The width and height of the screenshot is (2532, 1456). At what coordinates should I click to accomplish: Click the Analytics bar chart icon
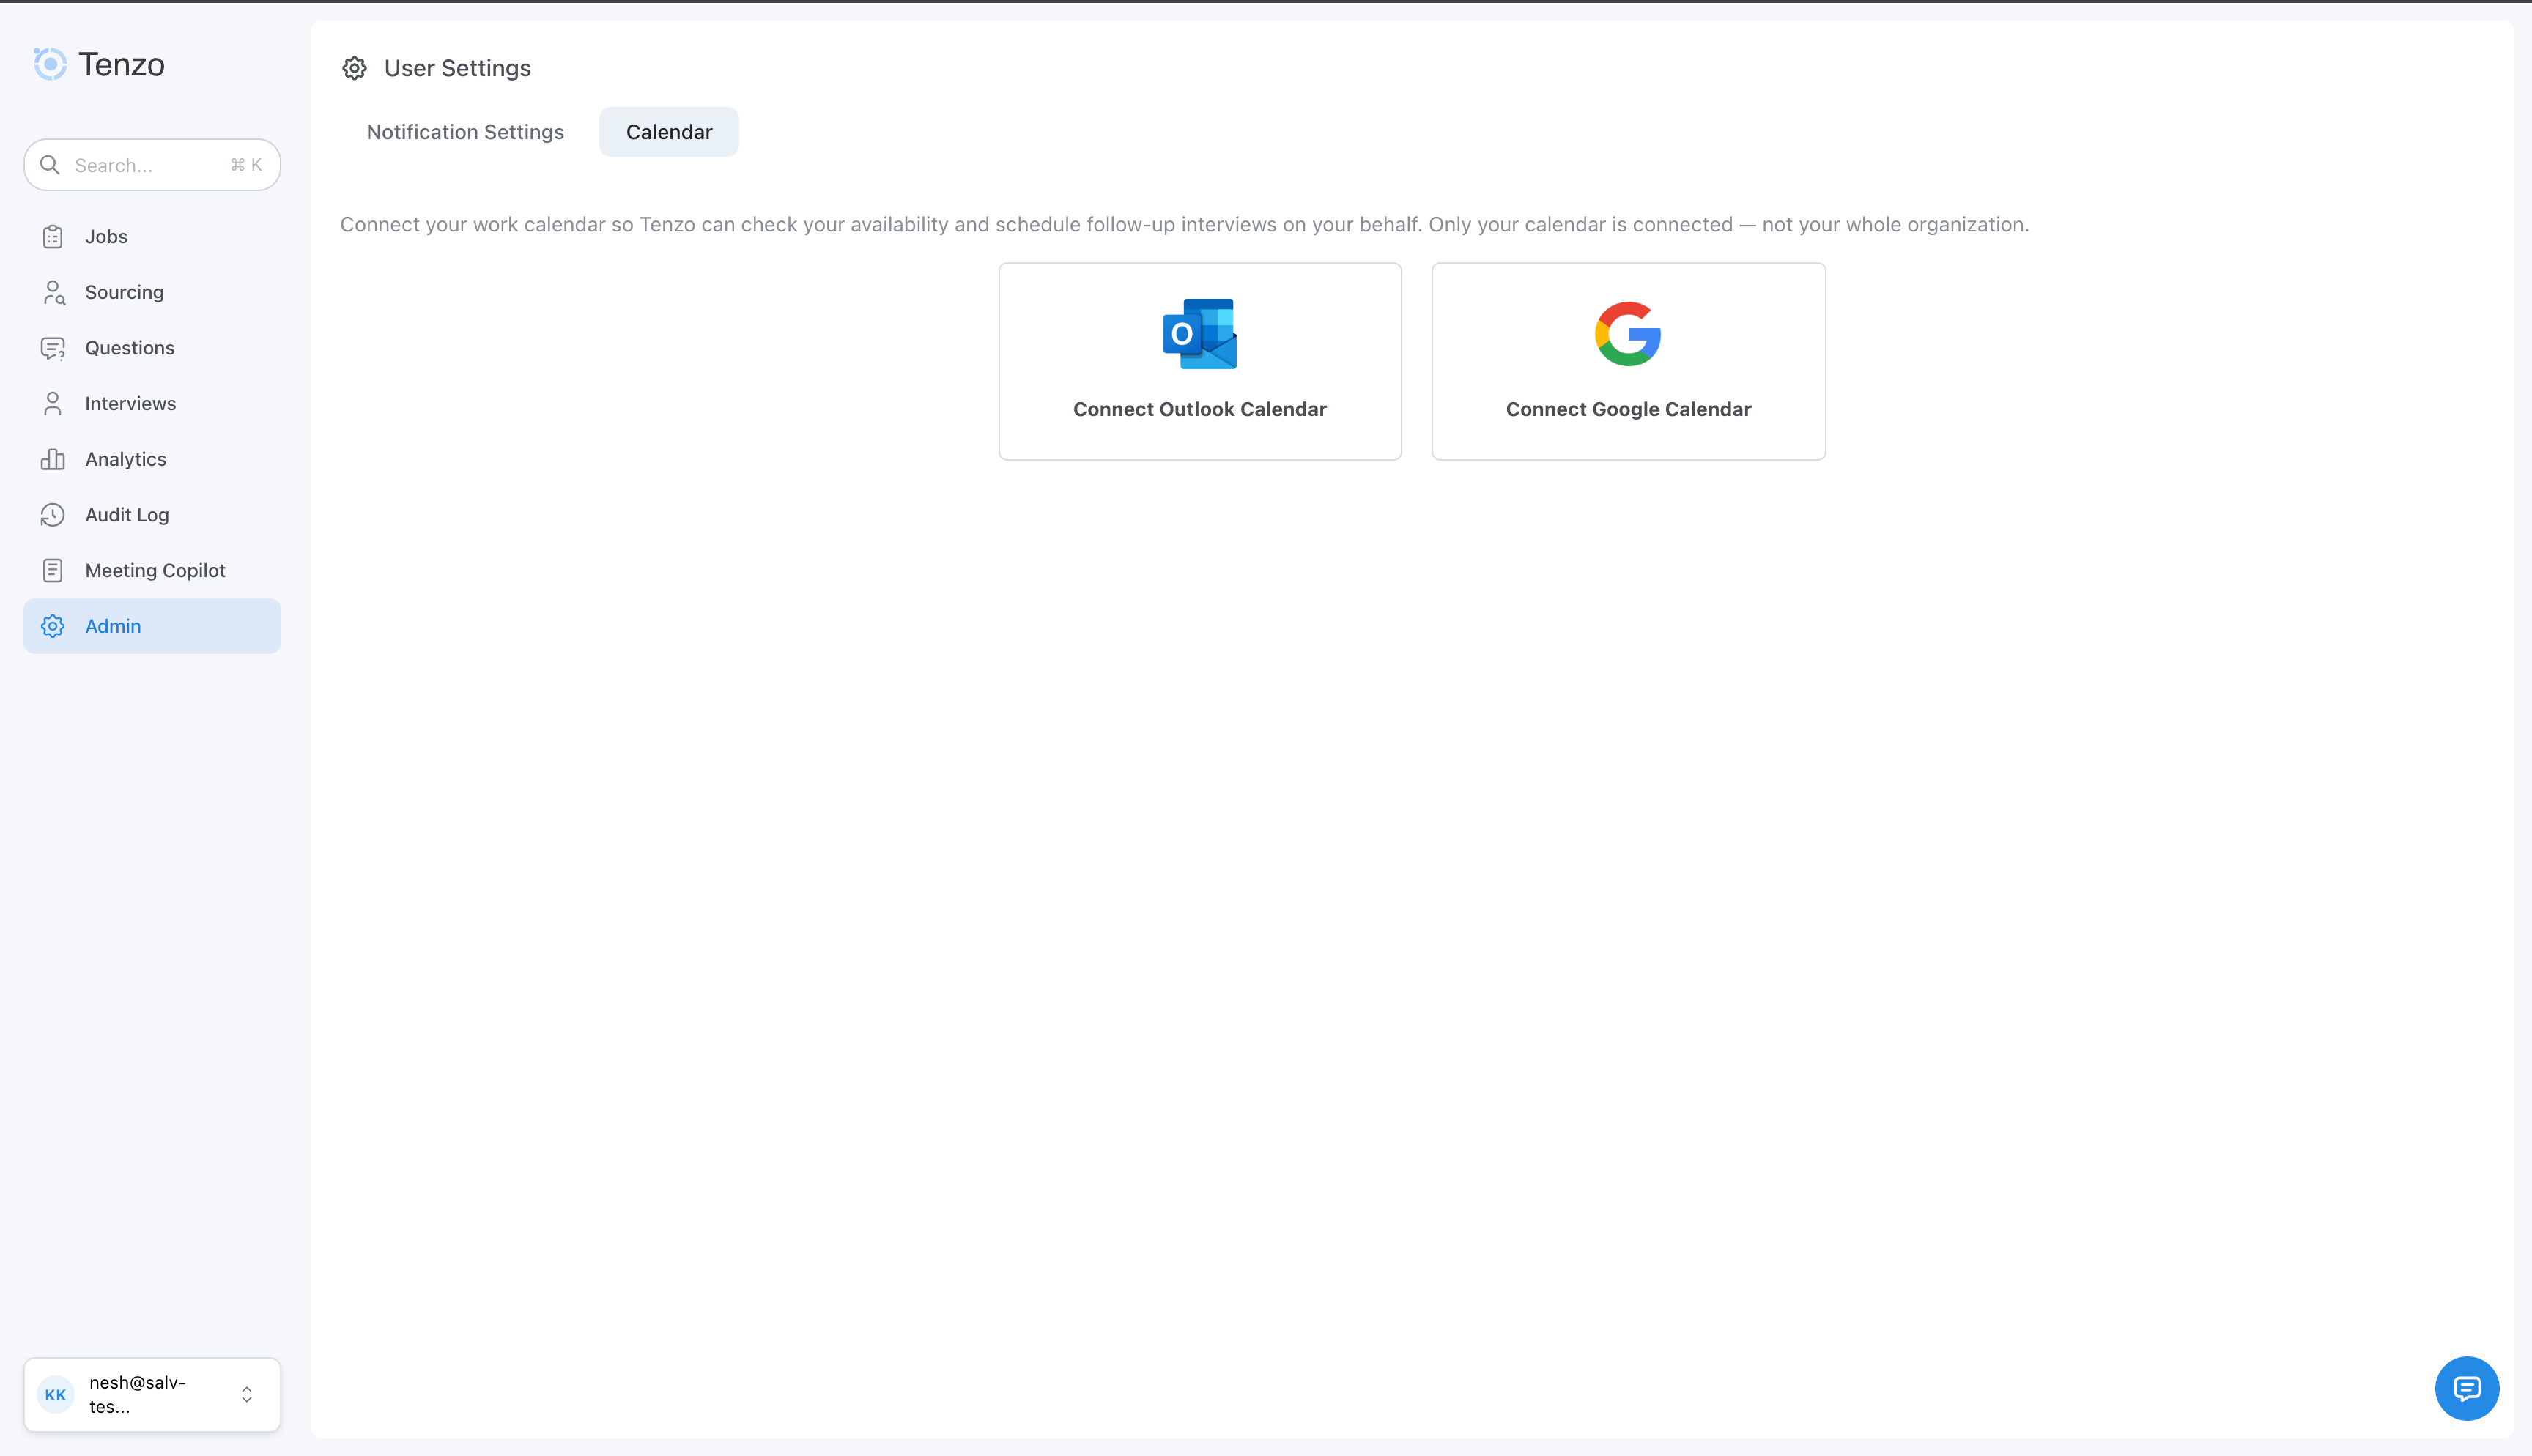pyautogui.click(x=53, y=459)
